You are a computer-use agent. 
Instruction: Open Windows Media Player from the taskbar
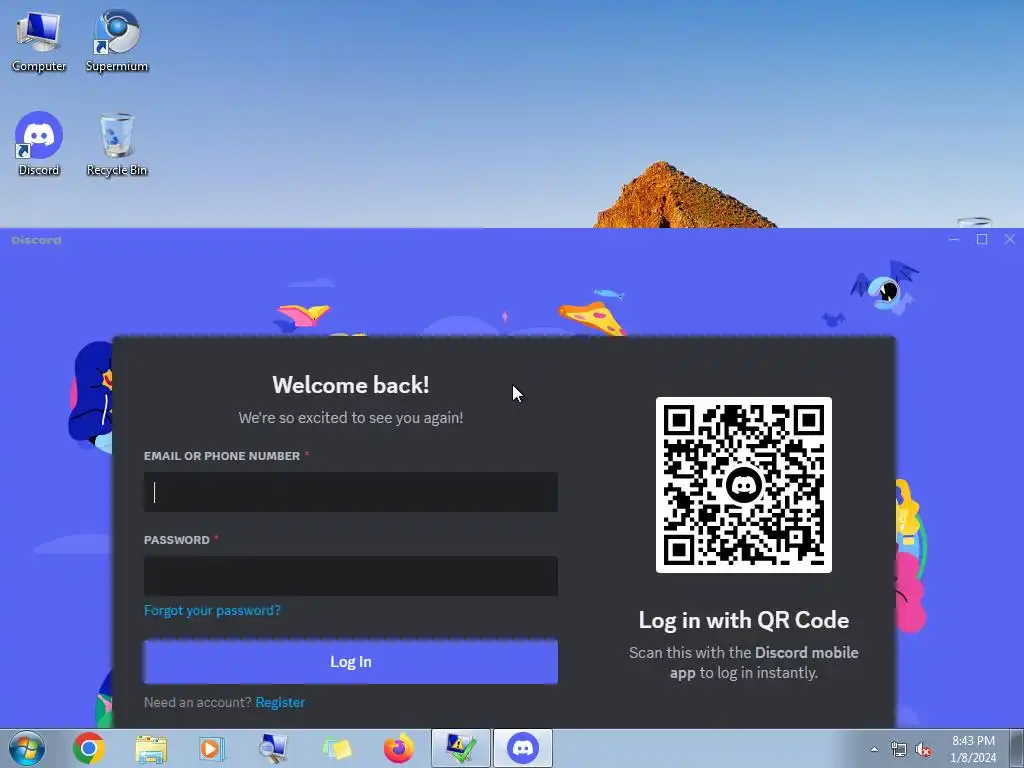[x=212, y=748]
